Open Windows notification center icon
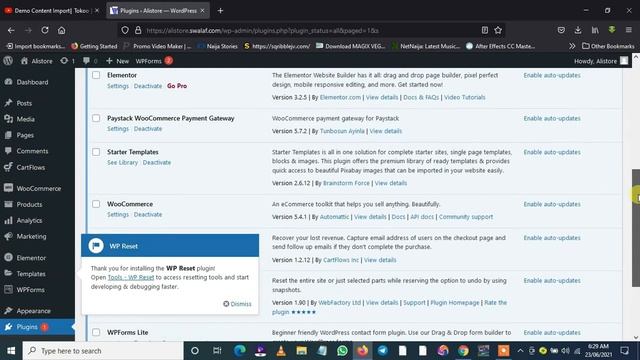Screen dimensions: 640x360 point(624,351)
